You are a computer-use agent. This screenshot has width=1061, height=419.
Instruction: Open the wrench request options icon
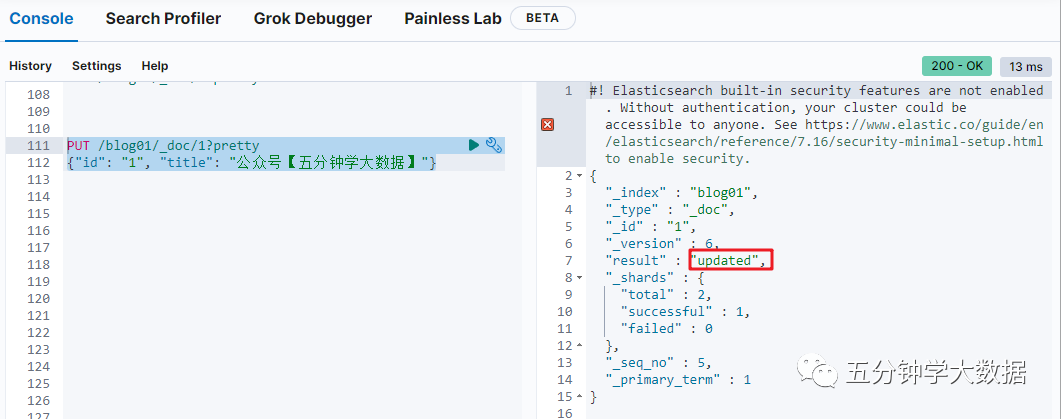point(493,145)
